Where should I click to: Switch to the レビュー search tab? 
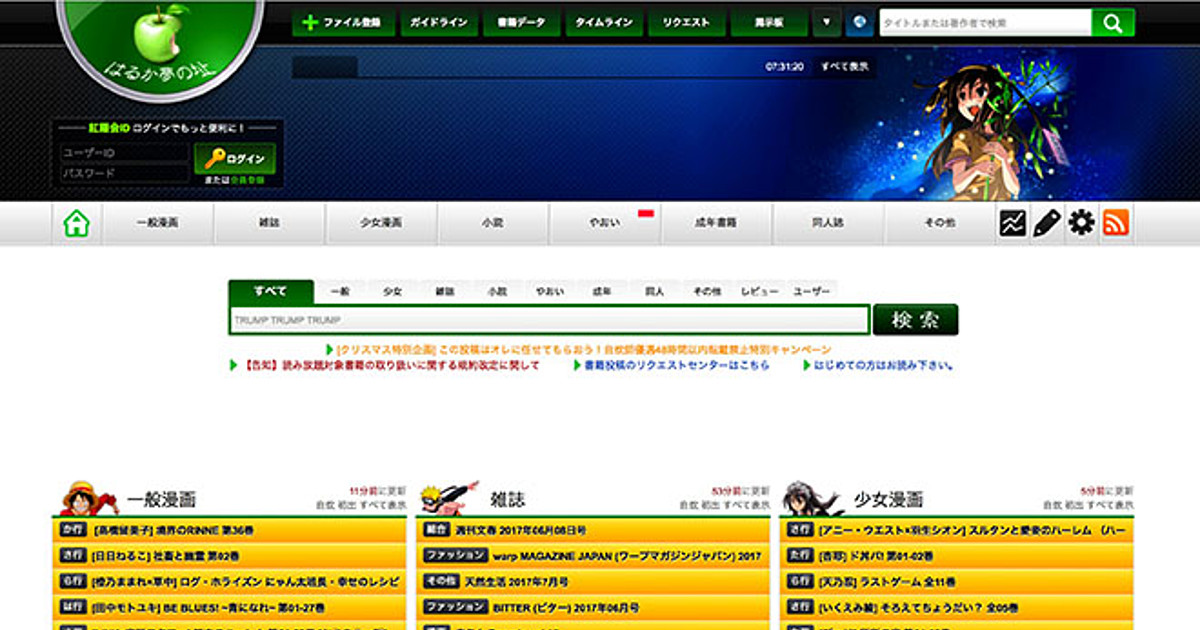click(759, 292)
